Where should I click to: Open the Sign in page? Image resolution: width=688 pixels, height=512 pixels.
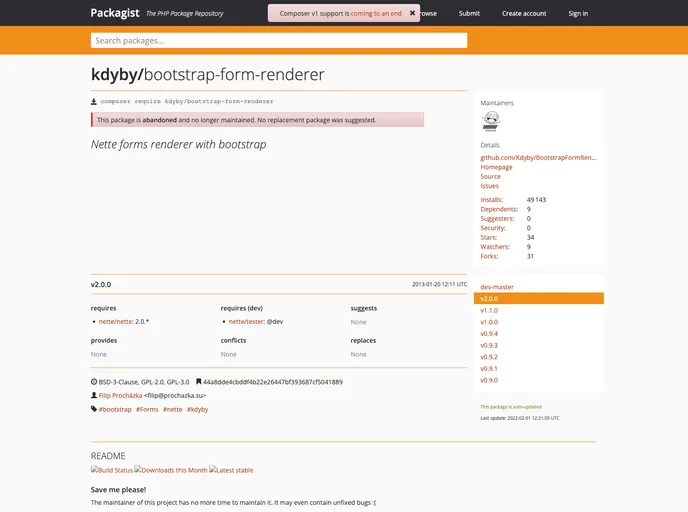point(578,14)
